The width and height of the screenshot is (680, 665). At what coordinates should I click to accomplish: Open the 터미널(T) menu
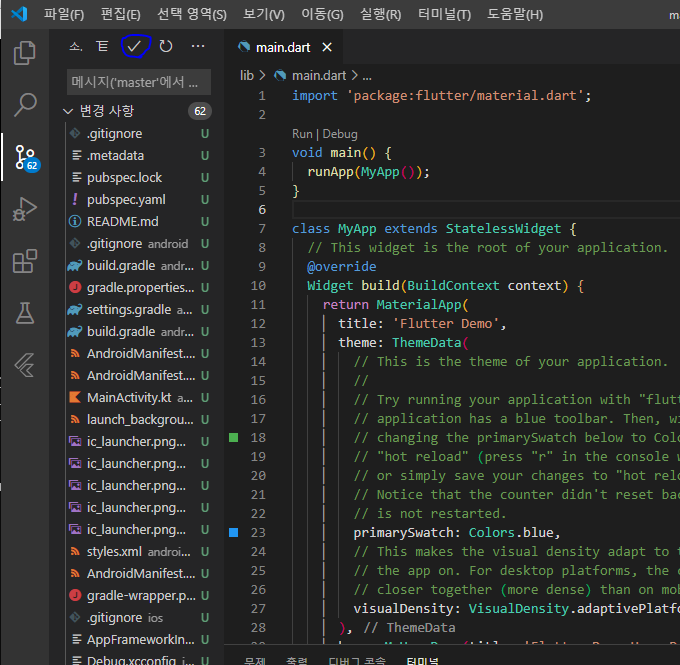(x=444, y=15)
